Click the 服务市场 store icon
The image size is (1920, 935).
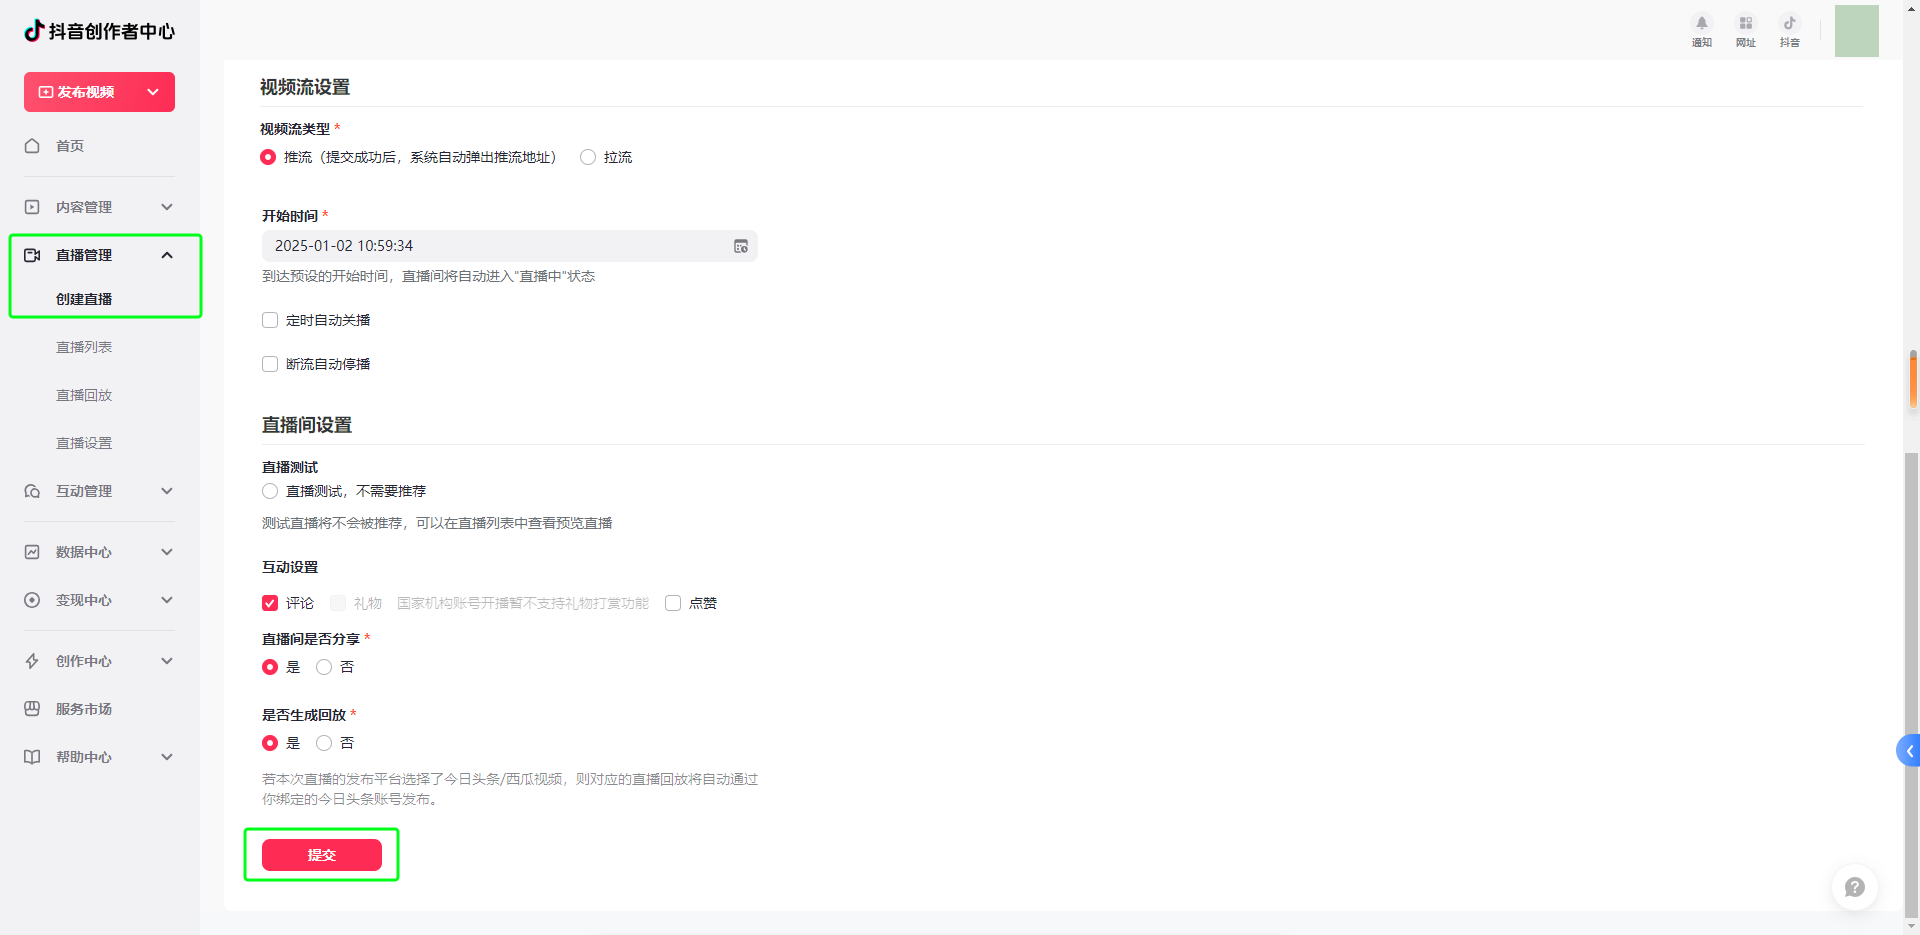(x=32, y=709)
